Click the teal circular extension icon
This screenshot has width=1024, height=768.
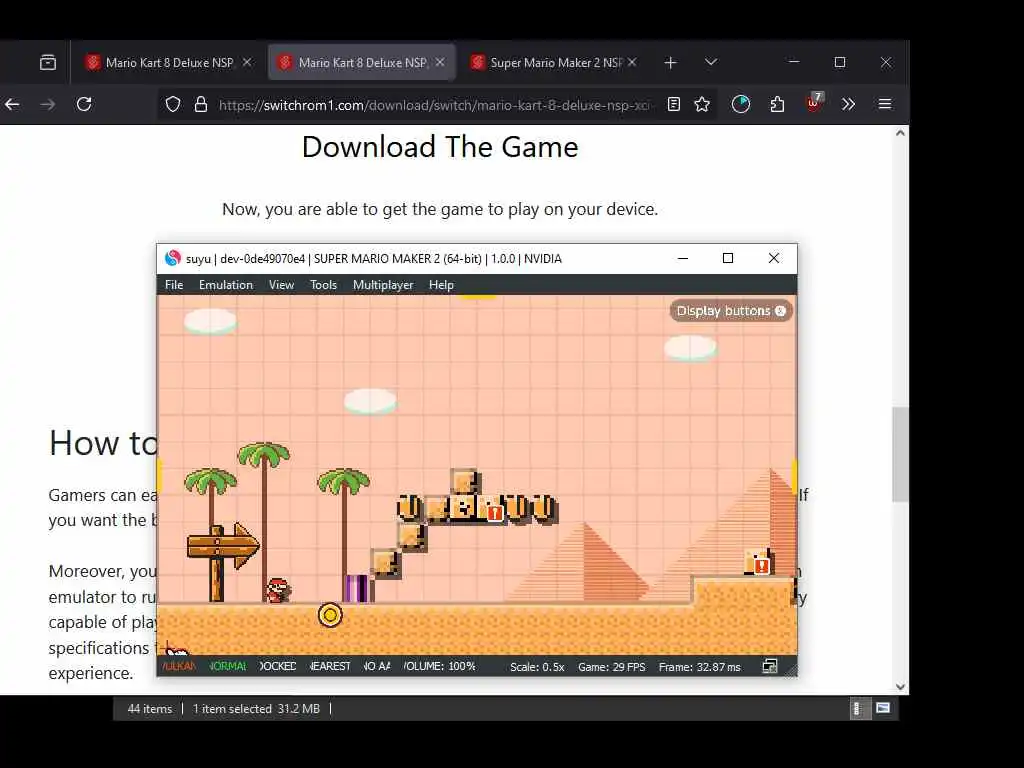click(x=741, y=104)
